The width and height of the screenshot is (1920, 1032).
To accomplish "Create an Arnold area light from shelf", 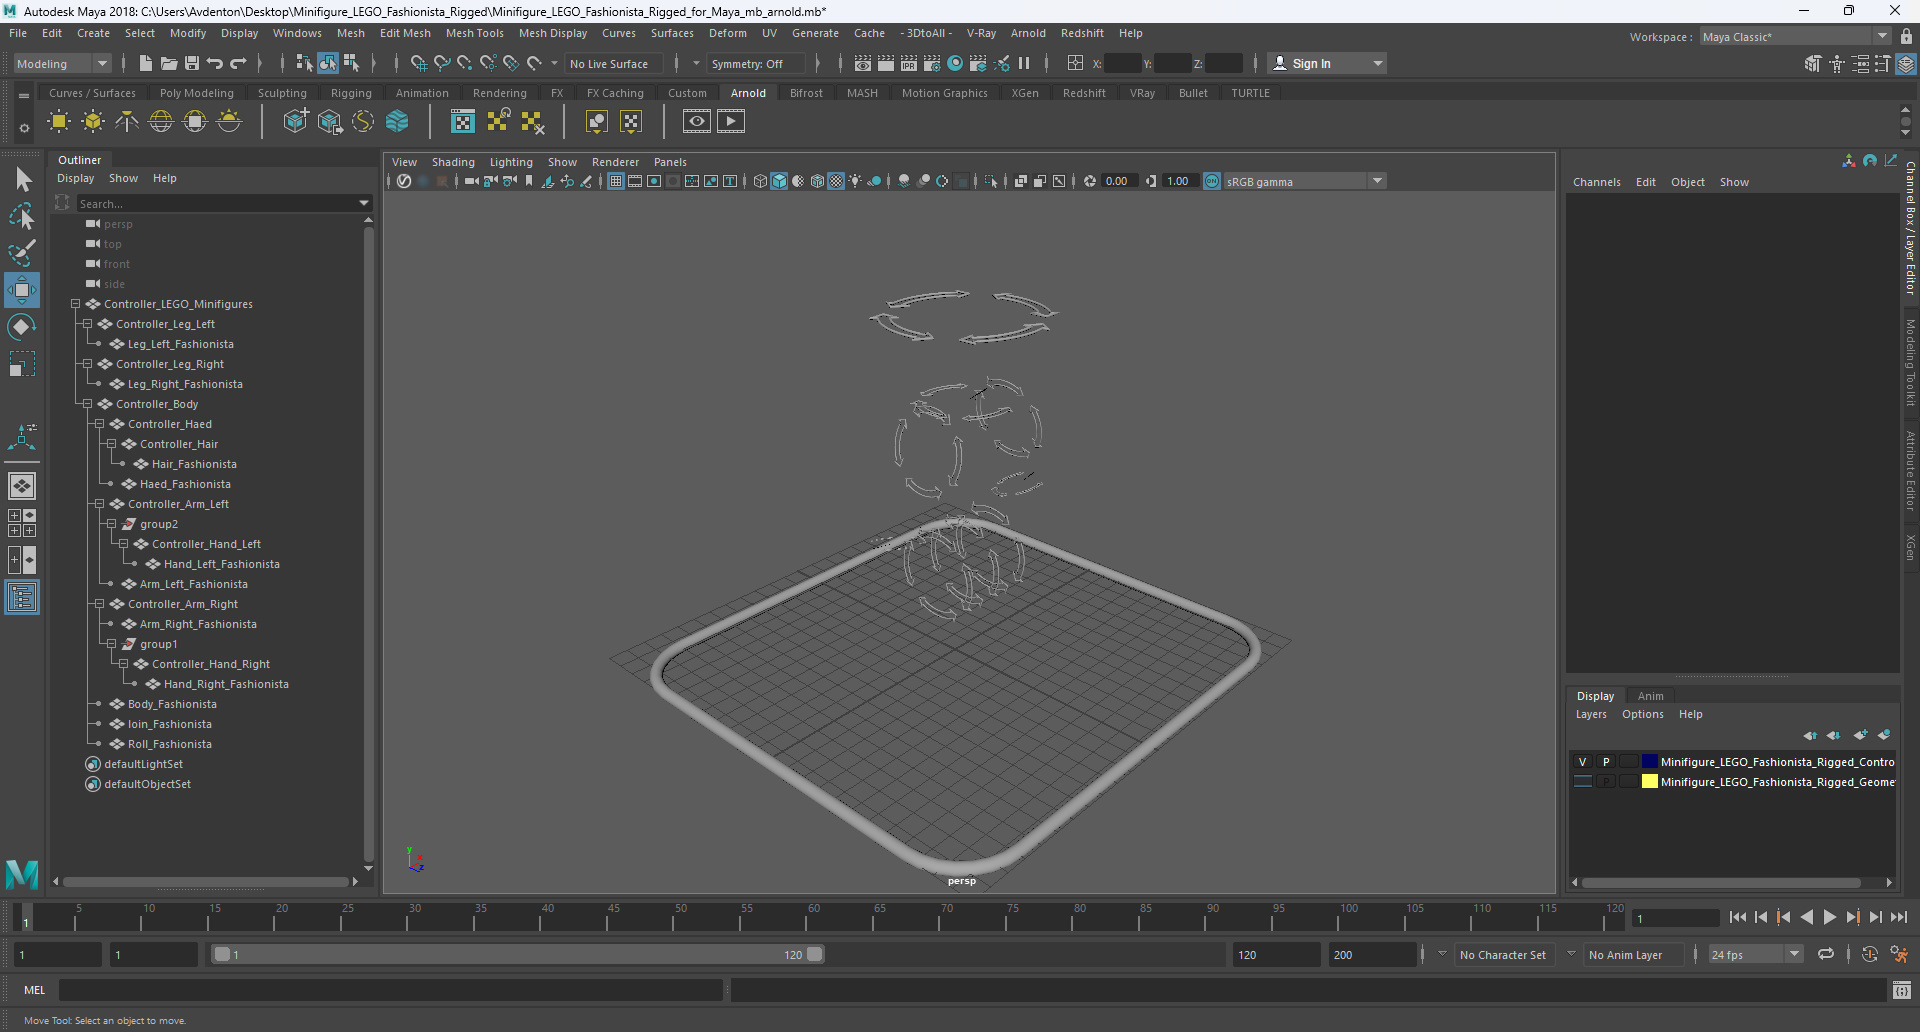I will (x=59, y=122).
